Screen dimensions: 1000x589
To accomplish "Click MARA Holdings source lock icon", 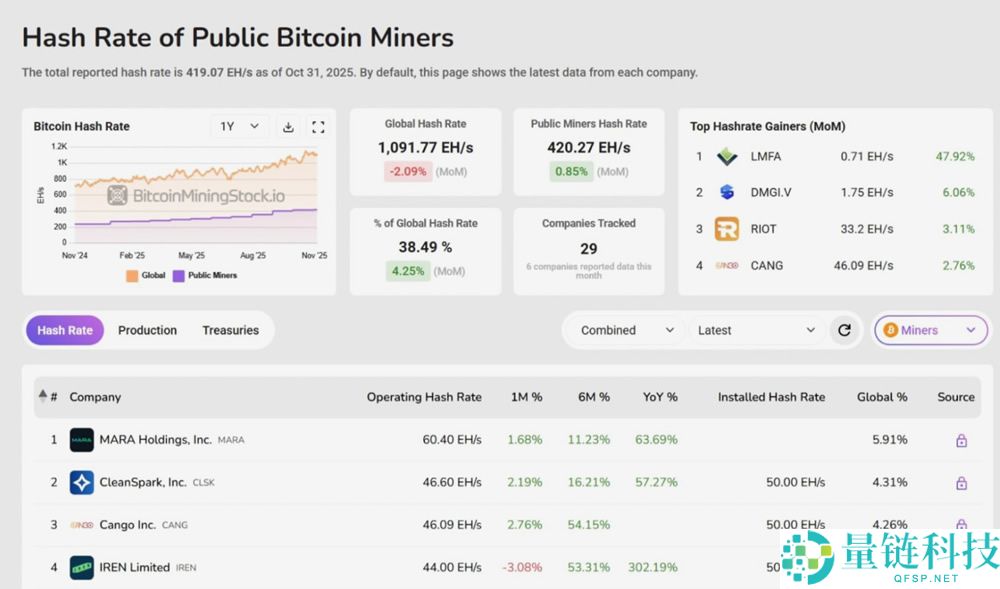I will (x=961, y=440).
